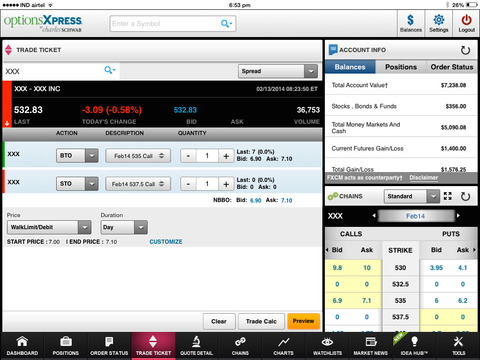This screenshot has width=480, height=360.
Task: Open BTO action dropdown
Action: click(77, 156)
